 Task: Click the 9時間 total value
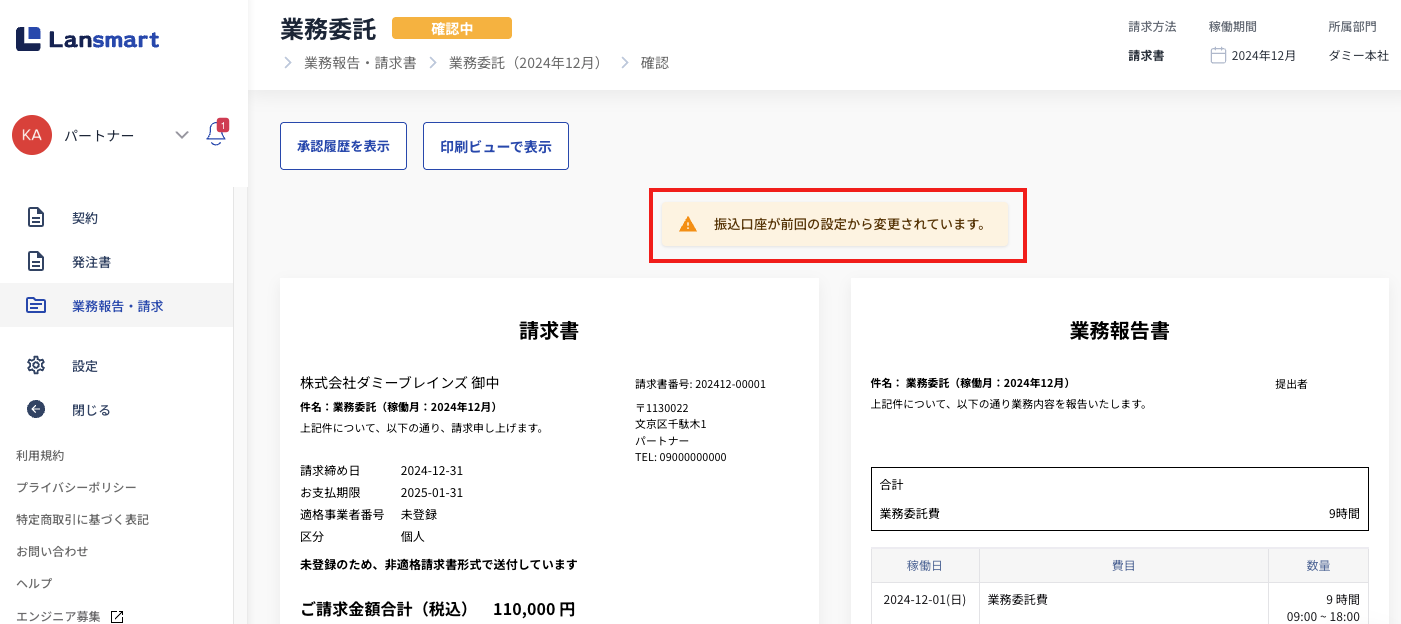[x=1344, y=514]
